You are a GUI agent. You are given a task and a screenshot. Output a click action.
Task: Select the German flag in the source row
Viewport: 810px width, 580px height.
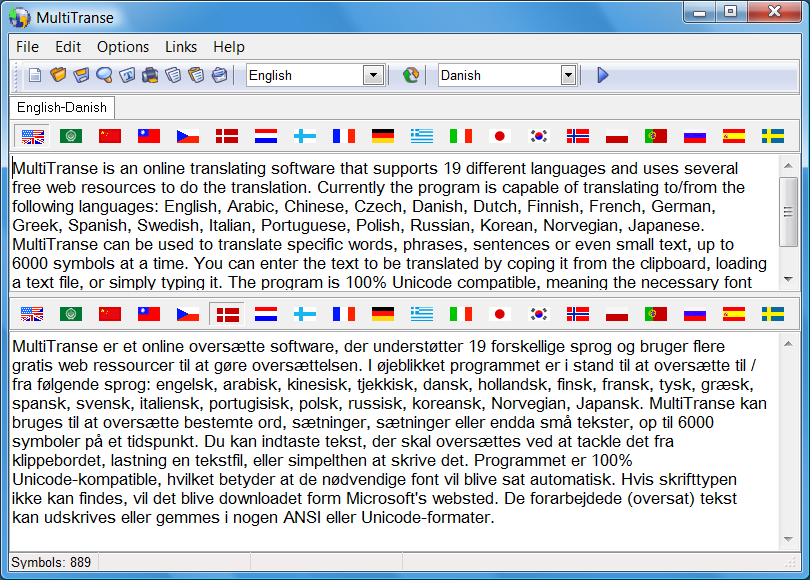[382, 135]
